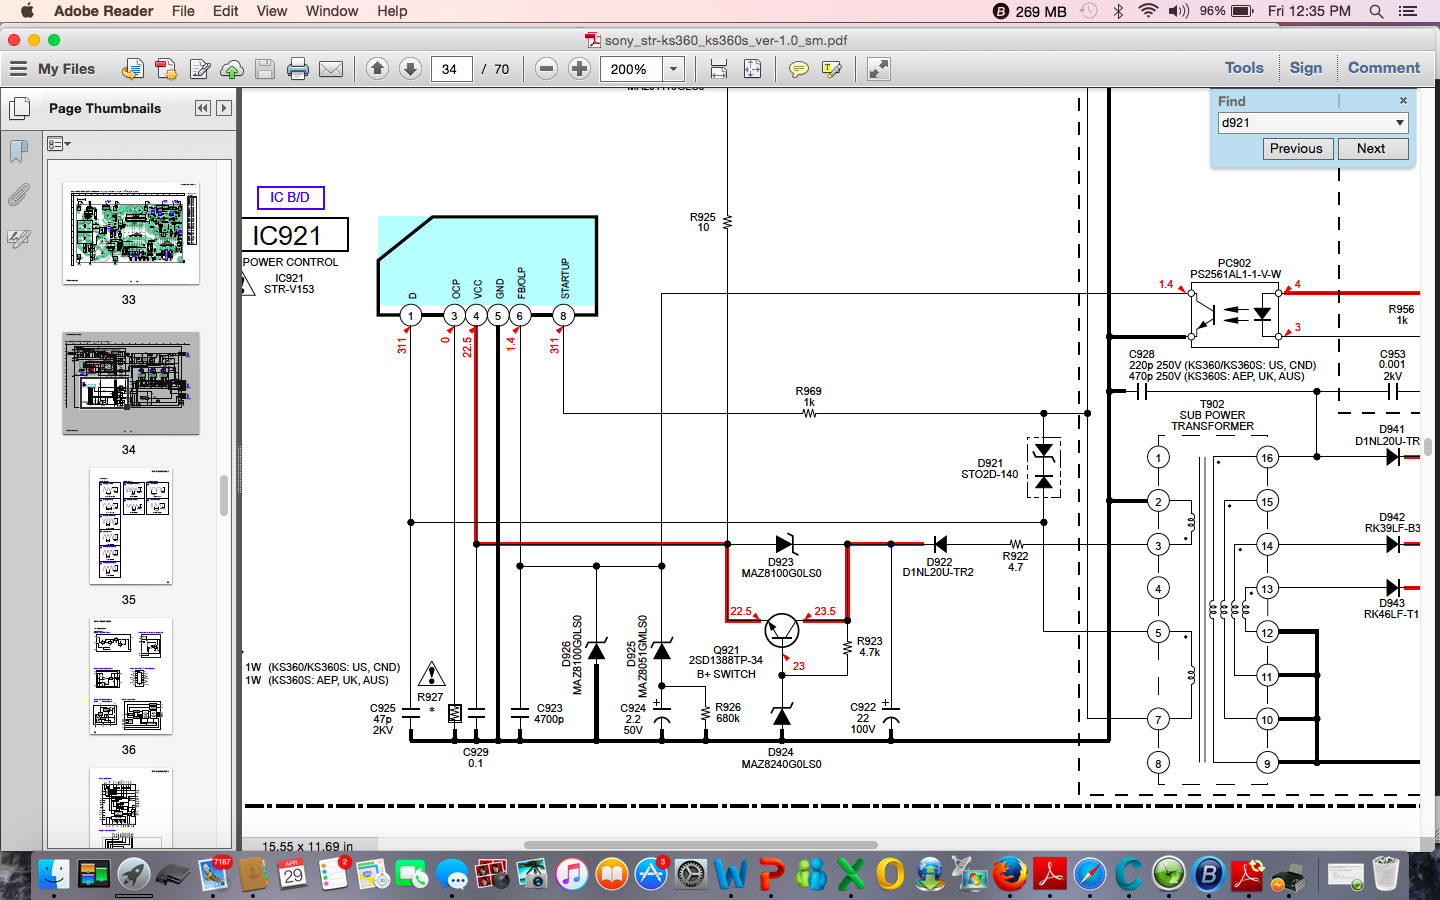This screenshot has height=900, width=1440.
Task: Click the Print file icon
Action: coord(297,69)
